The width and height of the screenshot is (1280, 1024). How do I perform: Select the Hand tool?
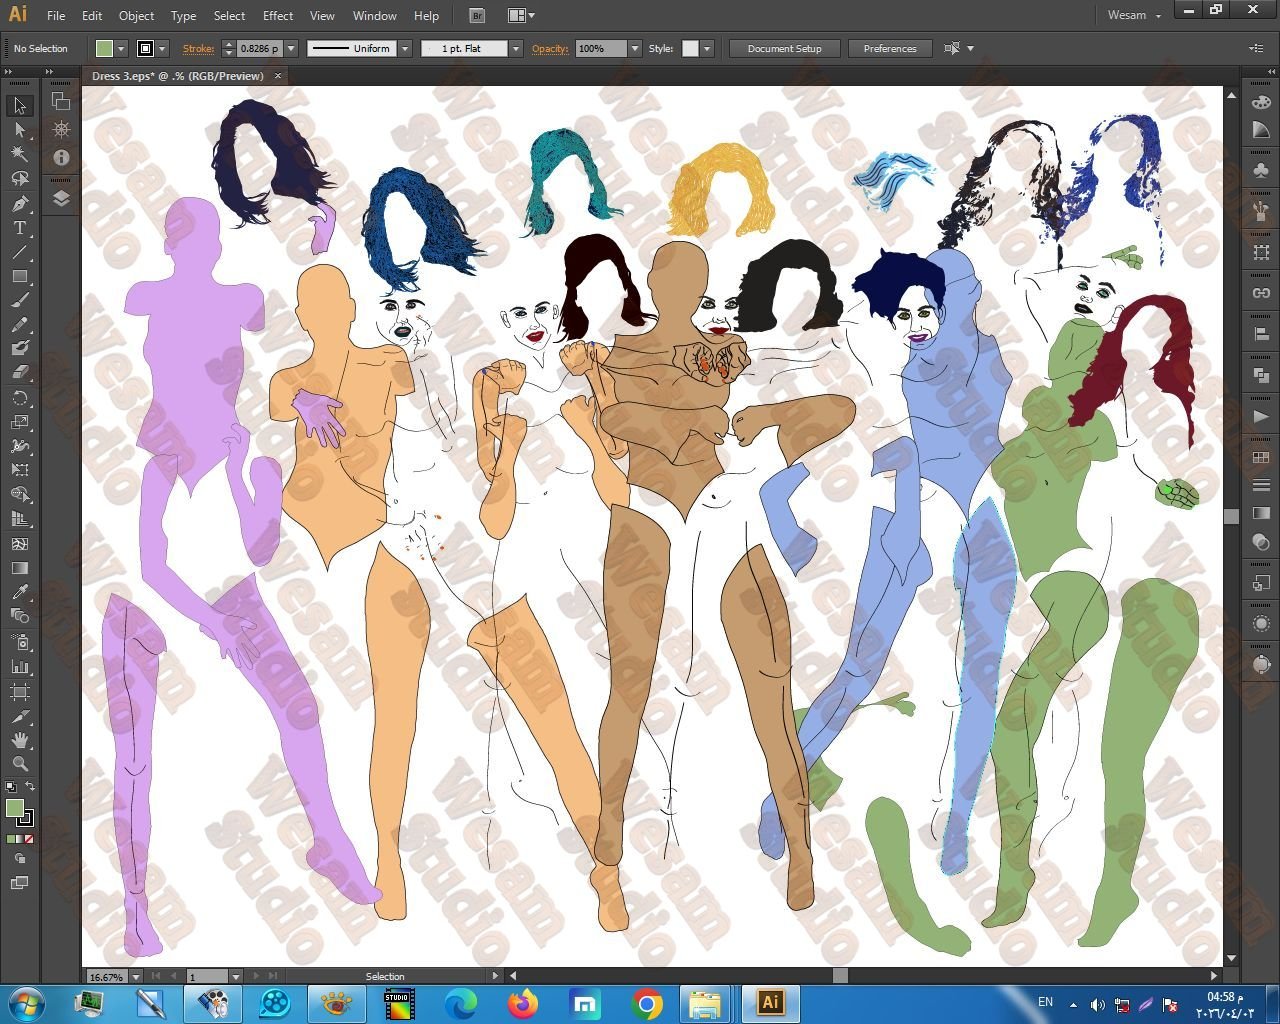(x=20, y=740)
